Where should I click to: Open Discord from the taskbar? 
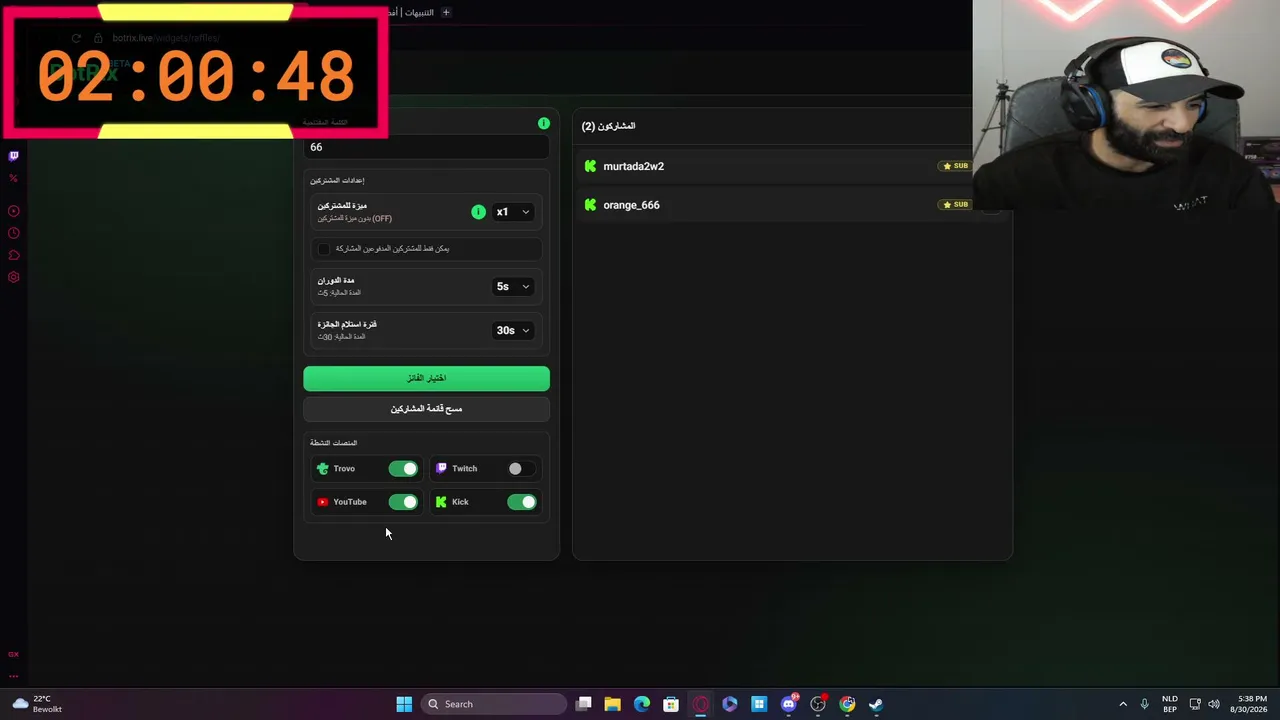789,704
